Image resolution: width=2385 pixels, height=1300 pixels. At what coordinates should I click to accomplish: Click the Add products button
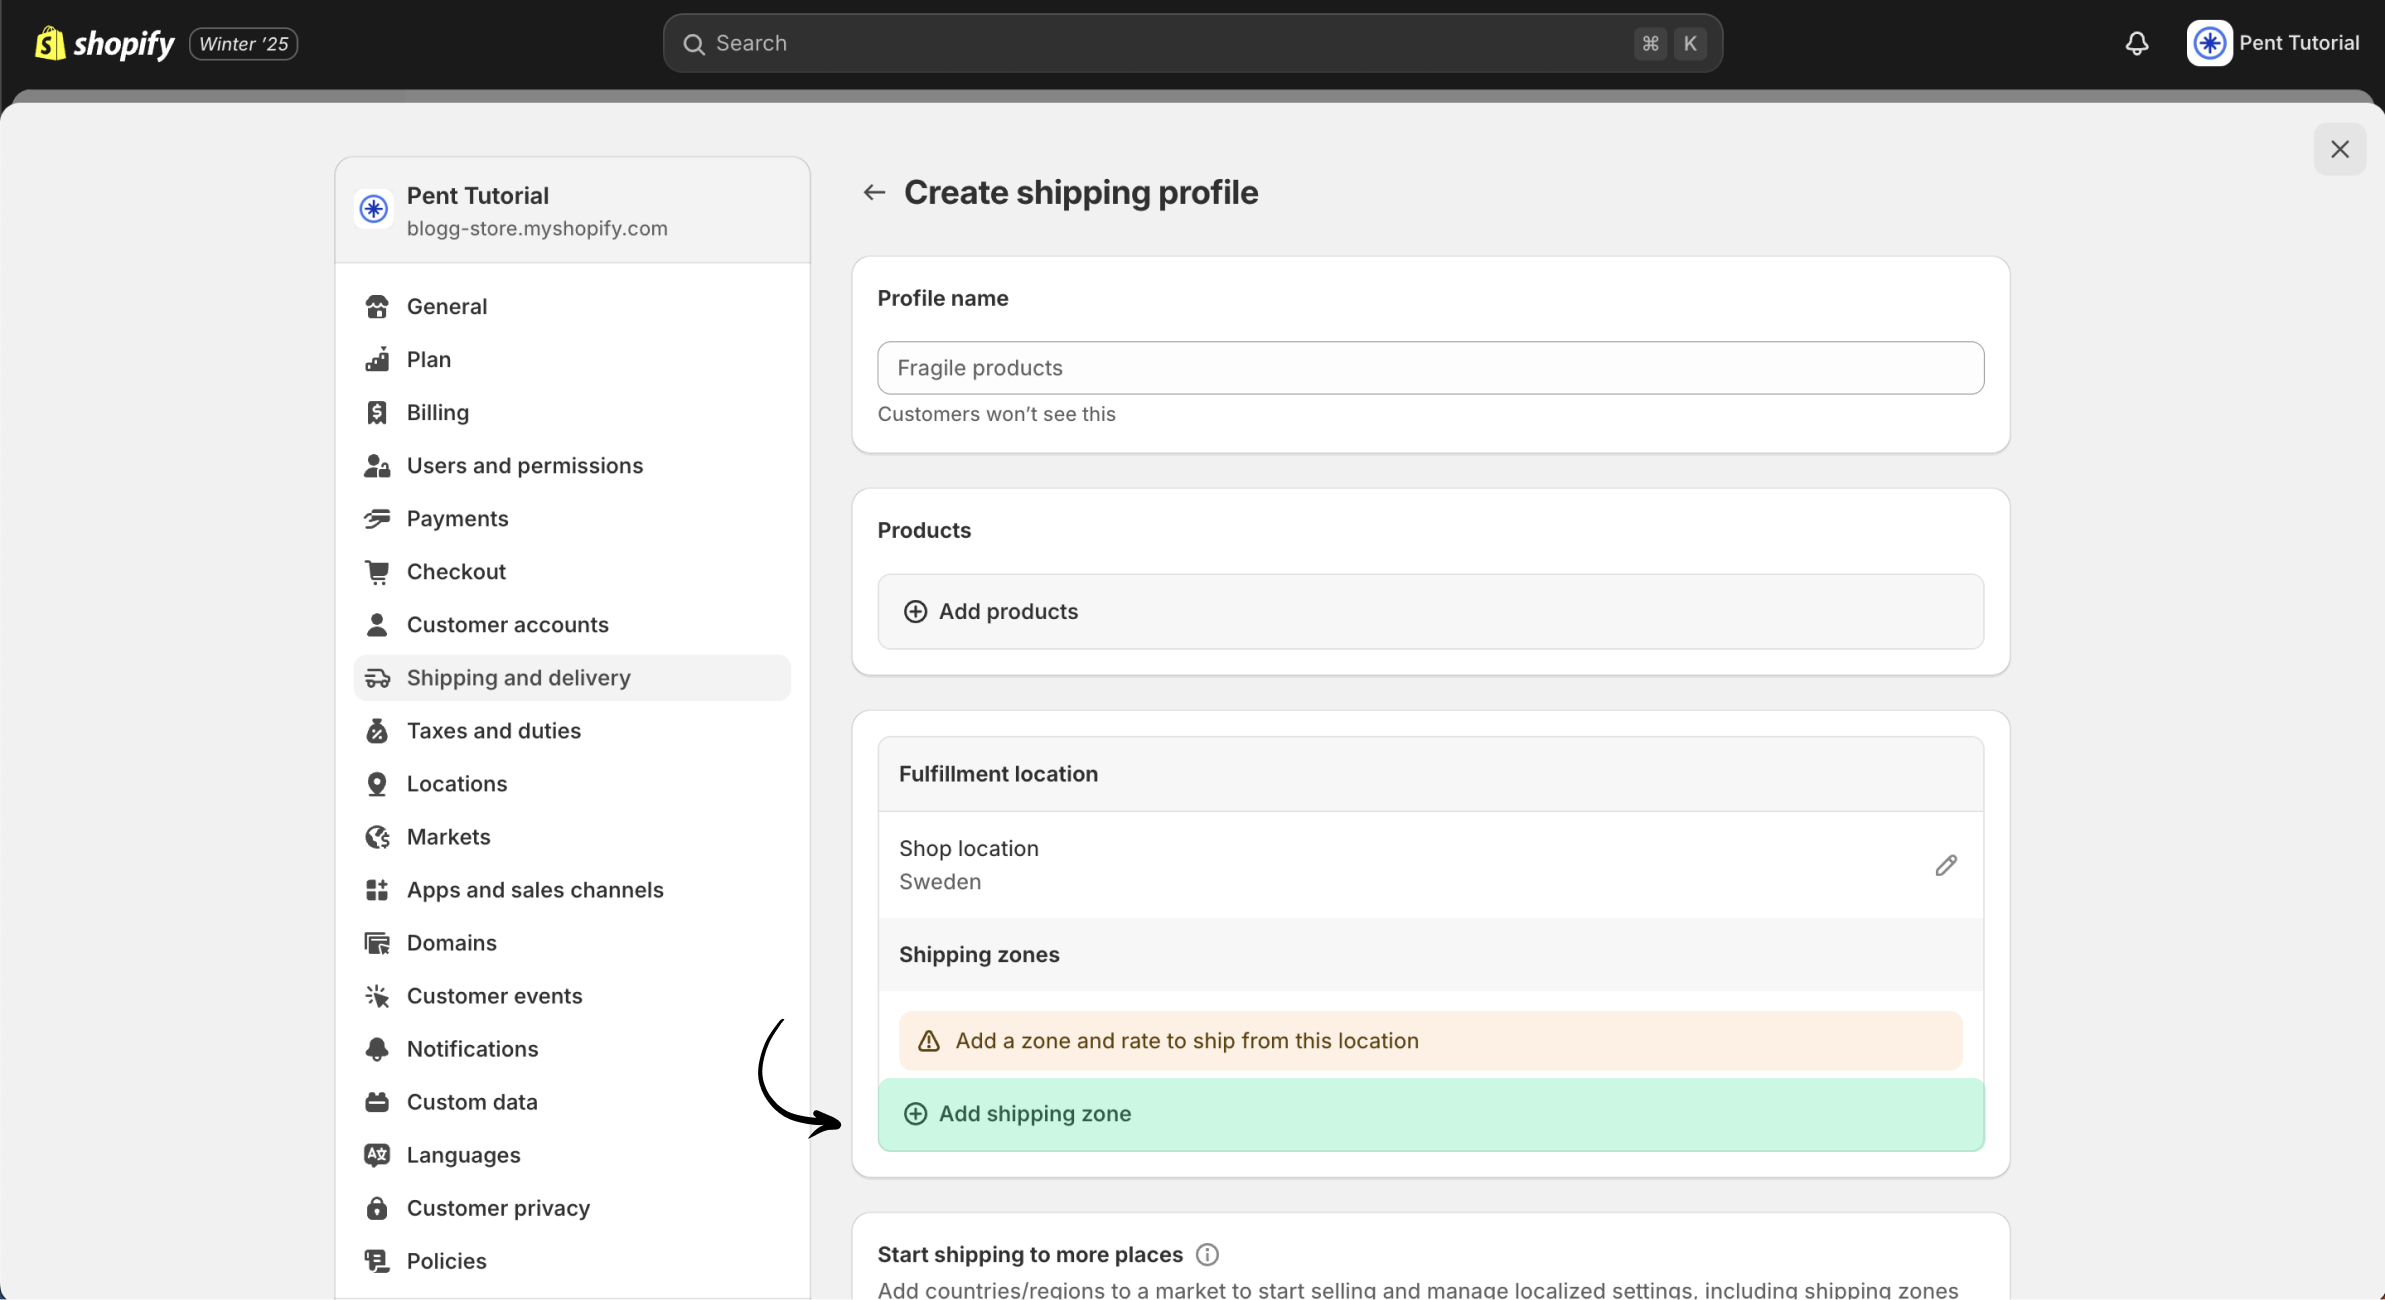pos(1430,611)
